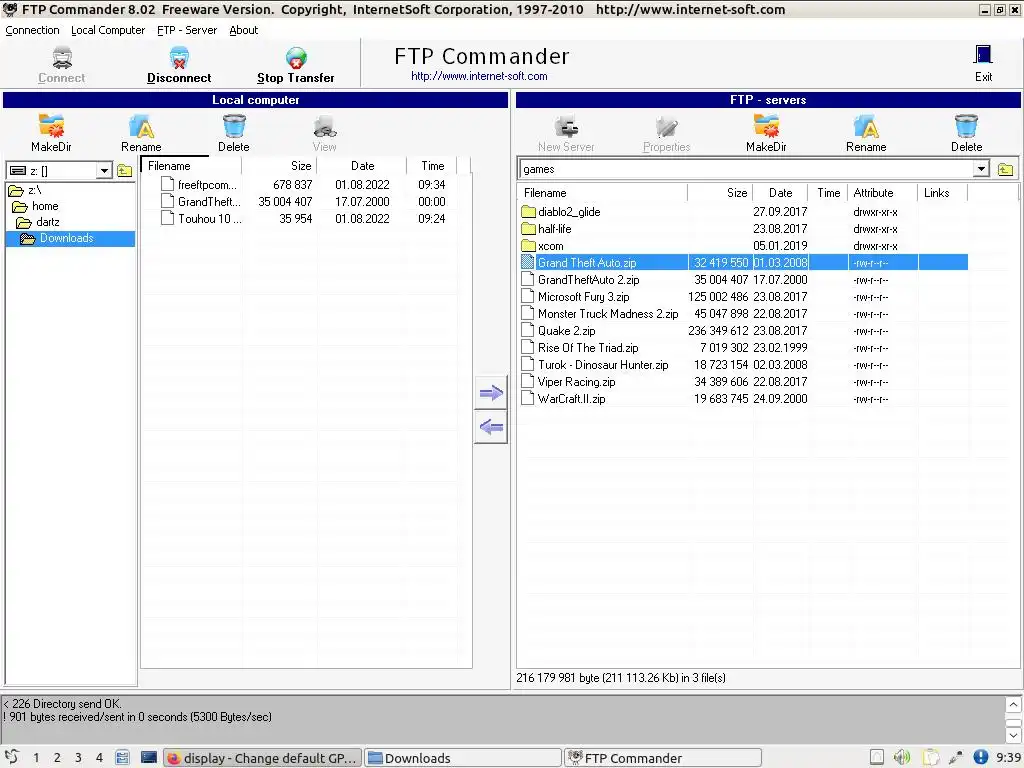
Task: Select local file GrandTheft...
Action: point(209,202)
